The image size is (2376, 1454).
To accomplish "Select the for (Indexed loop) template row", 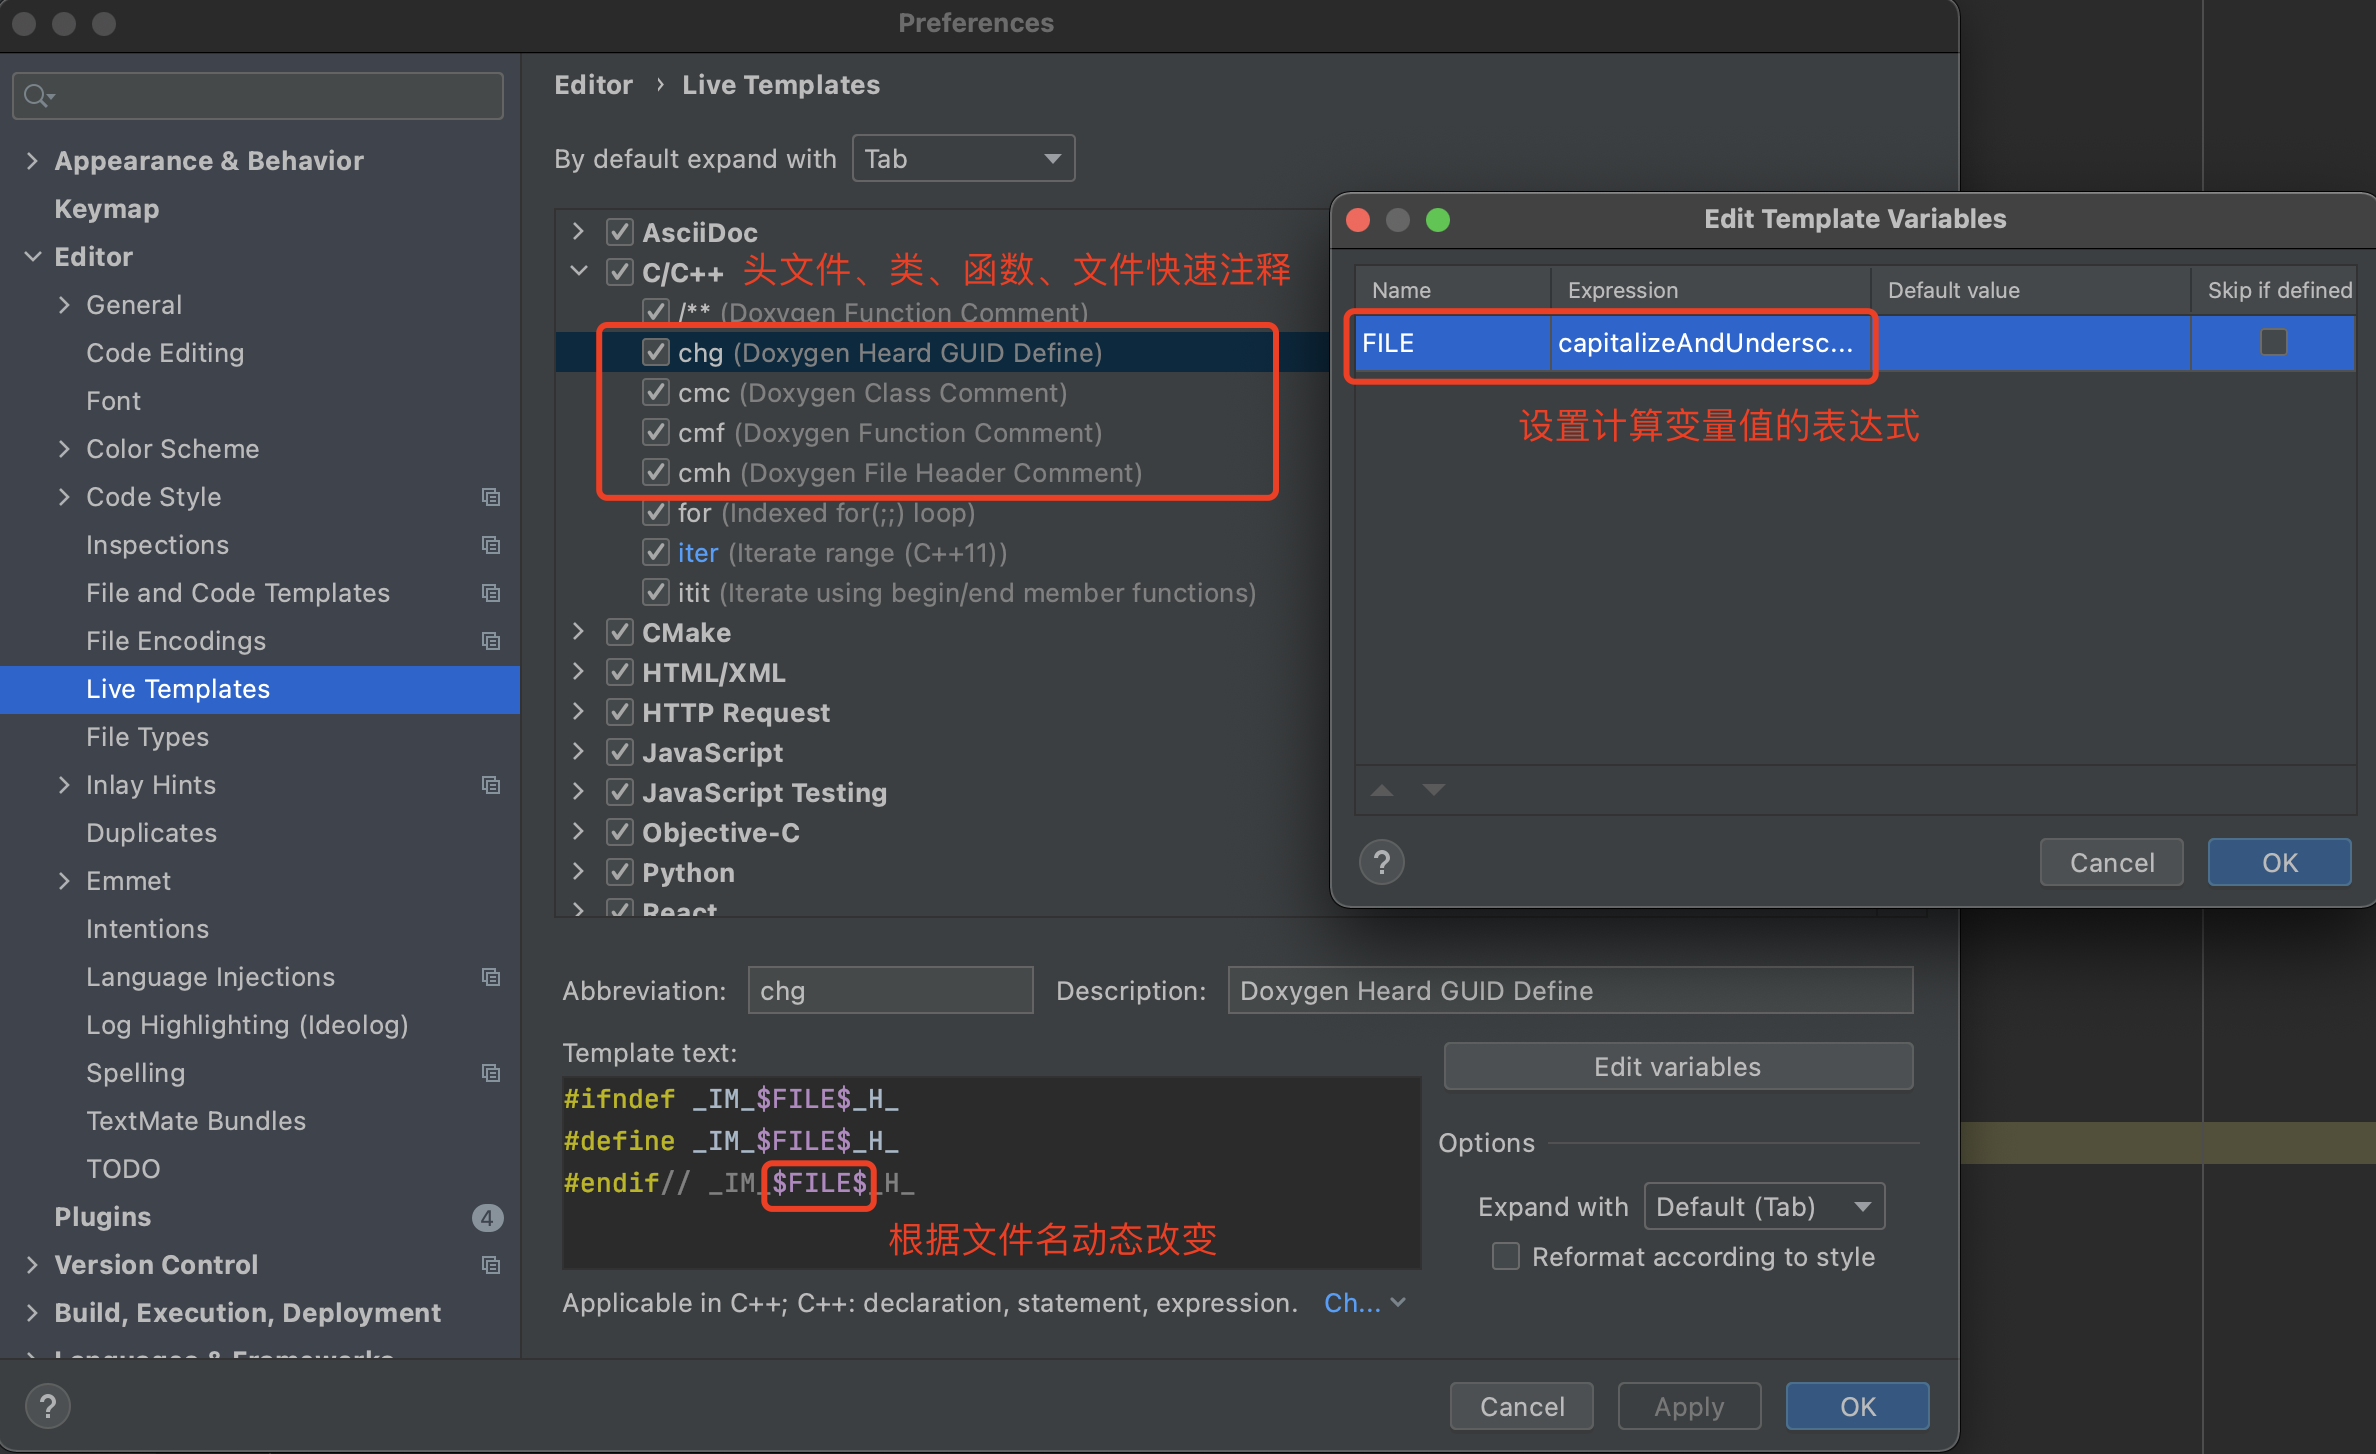I will point(826,513).
